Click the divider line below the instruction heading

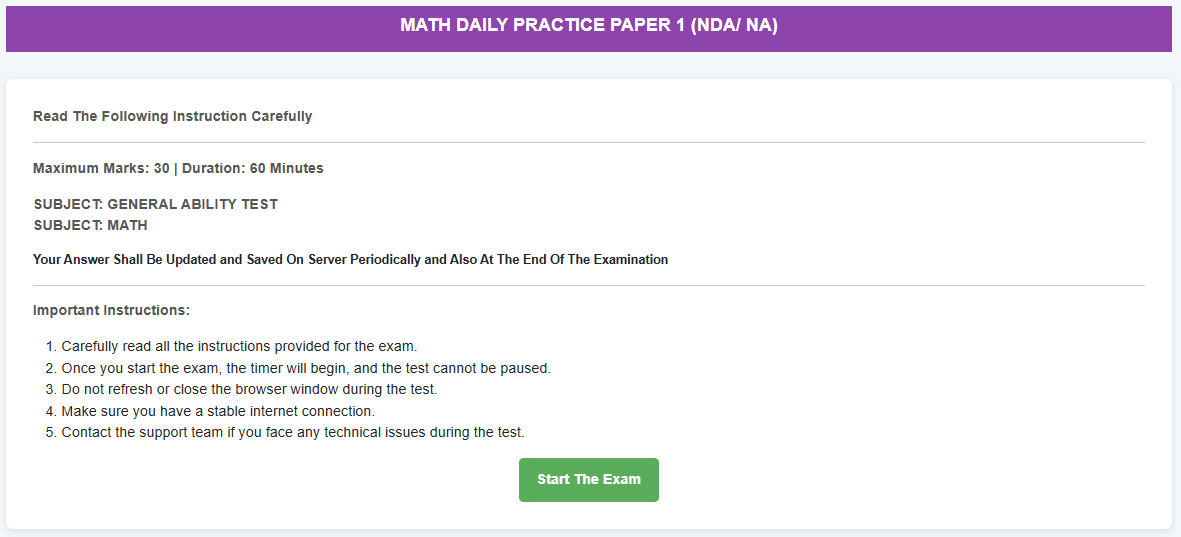click(x=588, y=143)
